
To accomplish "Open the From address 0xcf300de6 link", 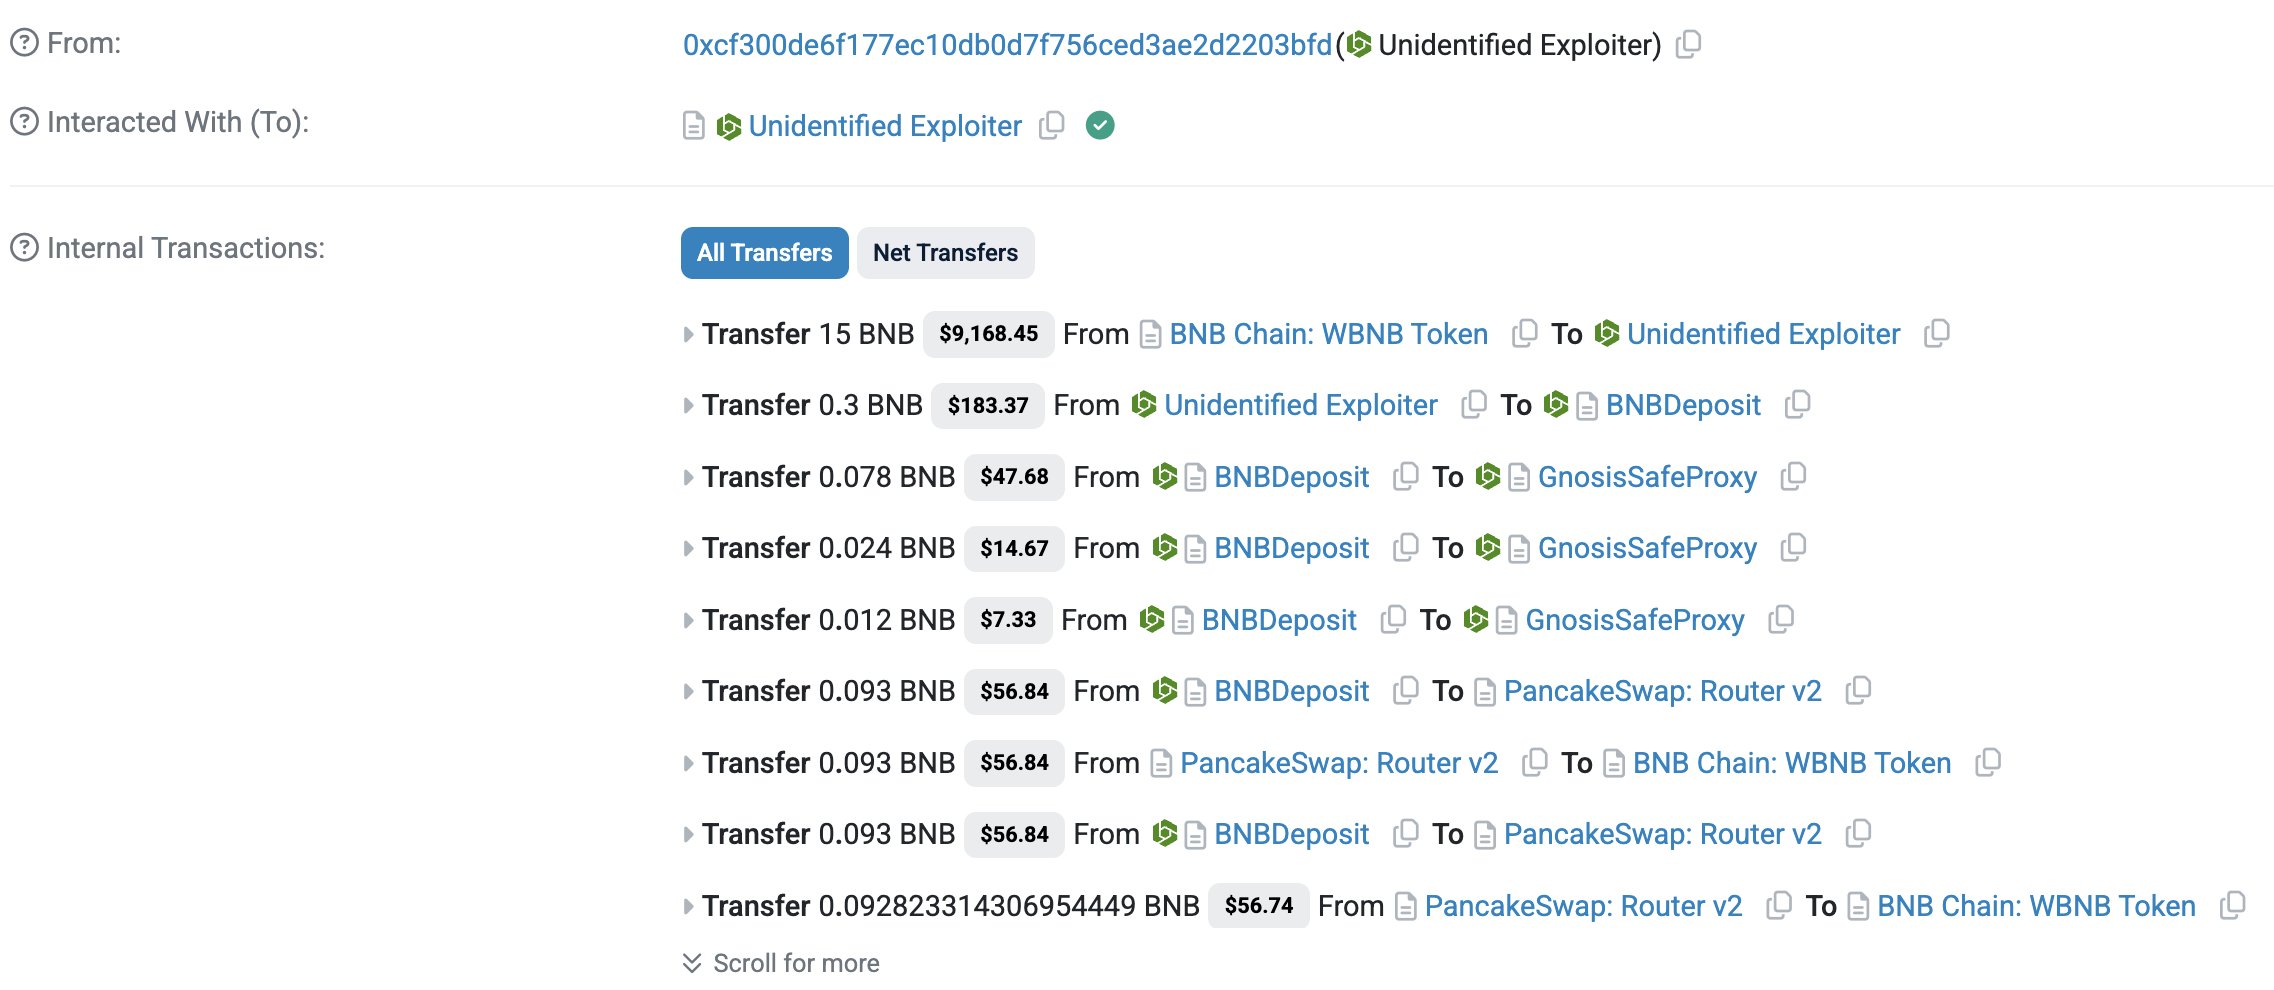I will click(x=1007, y=45).
